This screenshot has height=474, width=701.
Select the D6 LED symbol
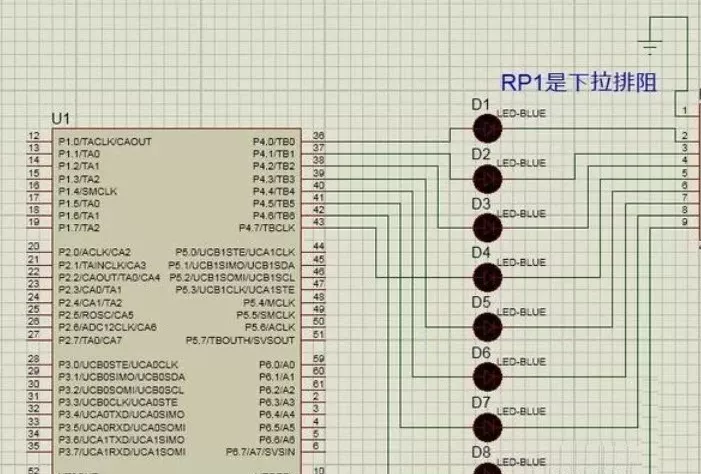pos(487,377)
